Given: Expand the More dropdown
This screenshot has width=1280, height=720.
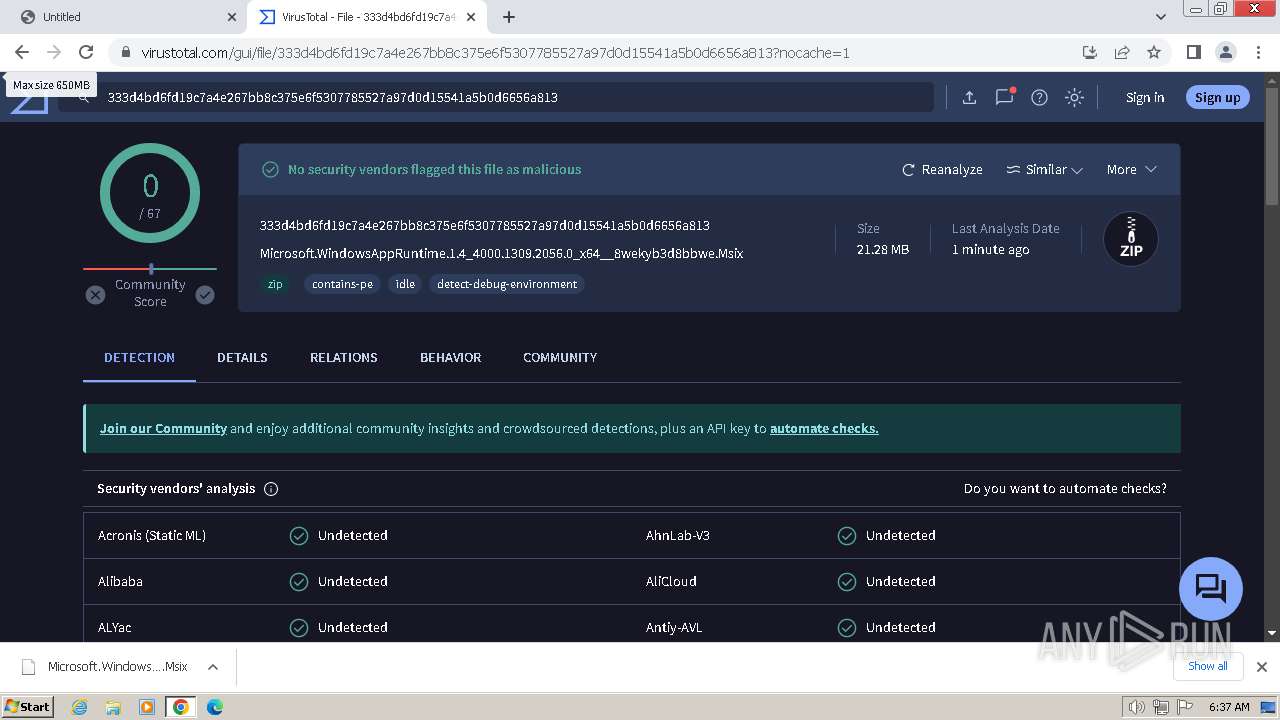Looking at the screenshot, I should pos(1131,169).
